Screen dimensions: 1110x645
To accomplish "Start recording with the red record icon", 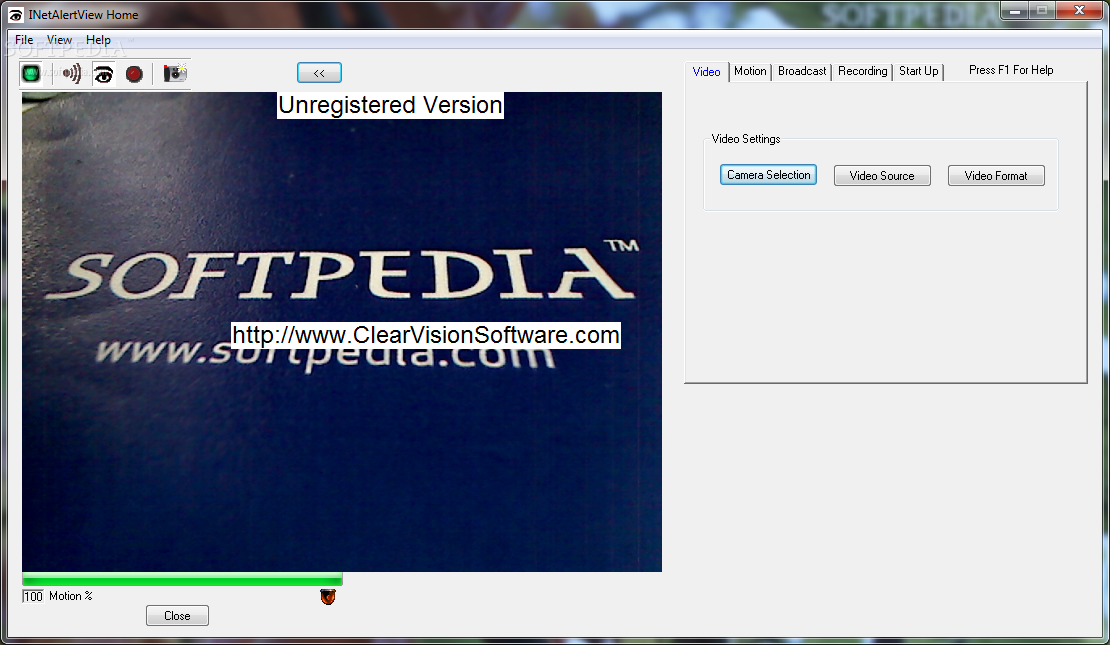I will pyautogui.click(x=135, y=74).
